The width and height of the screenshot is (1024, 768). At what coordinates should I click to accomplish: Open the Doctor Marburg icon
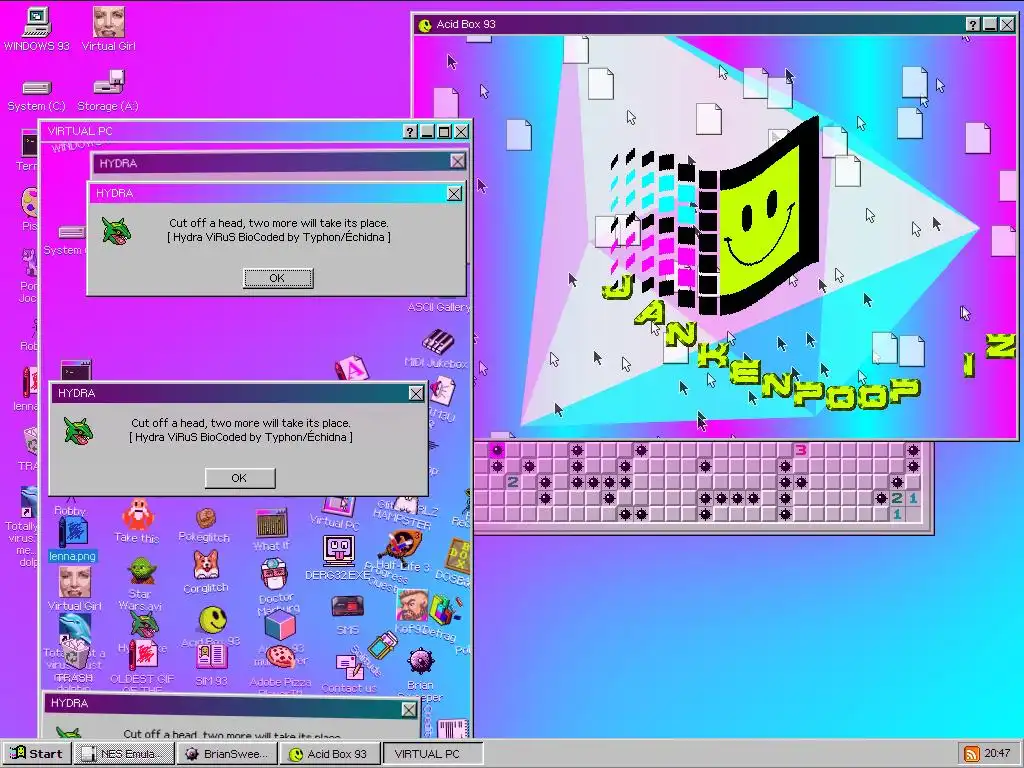(276, 575)
